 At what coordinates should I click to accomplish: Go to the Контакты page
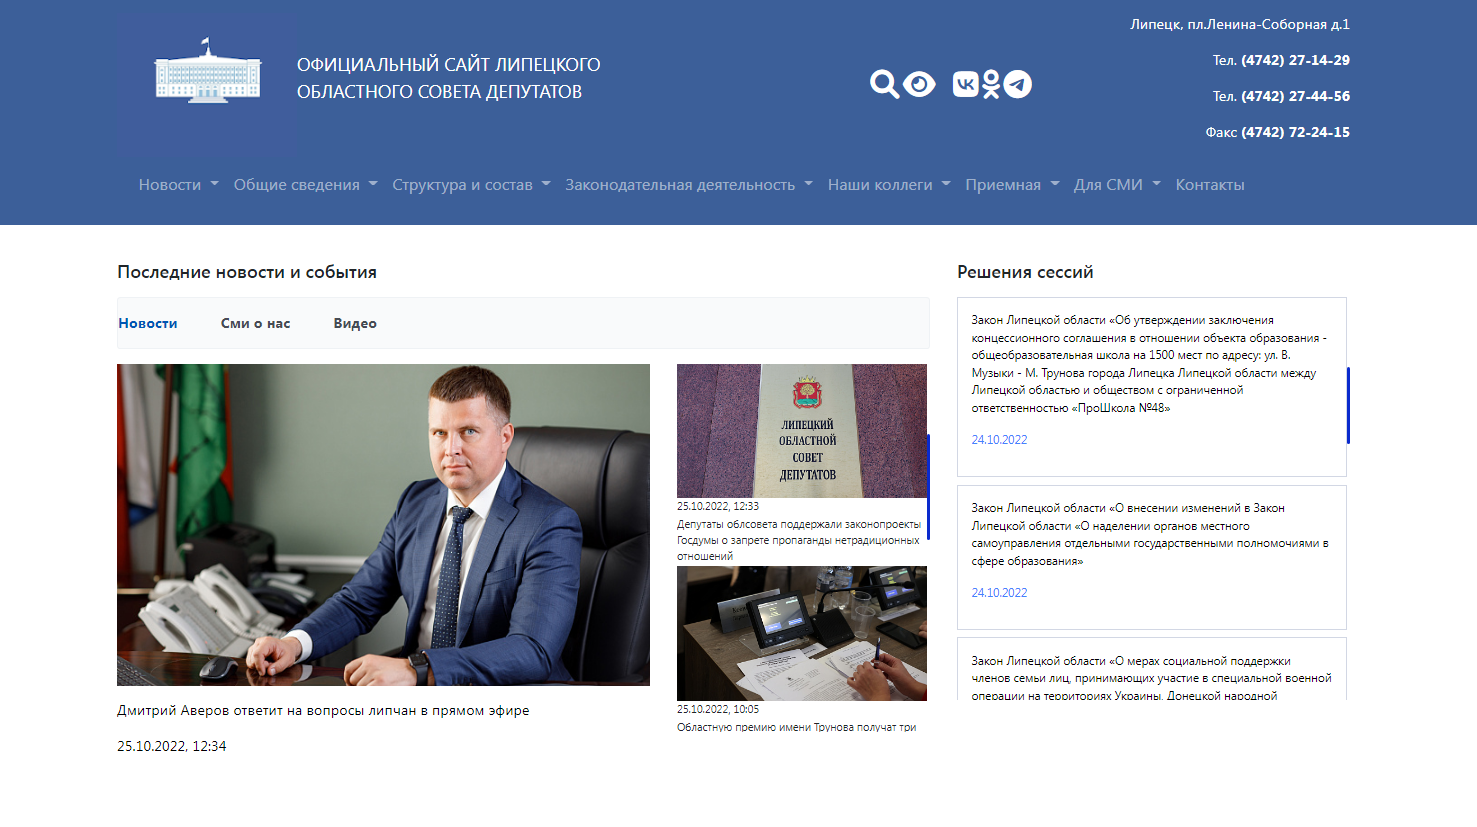(x=1210, y=185)
